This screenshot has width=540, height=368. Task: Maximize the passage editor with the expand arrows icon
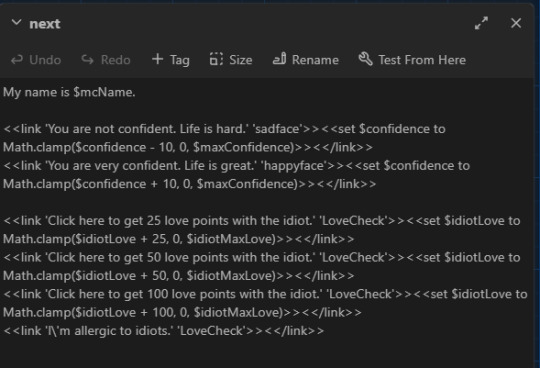point(481,23)
